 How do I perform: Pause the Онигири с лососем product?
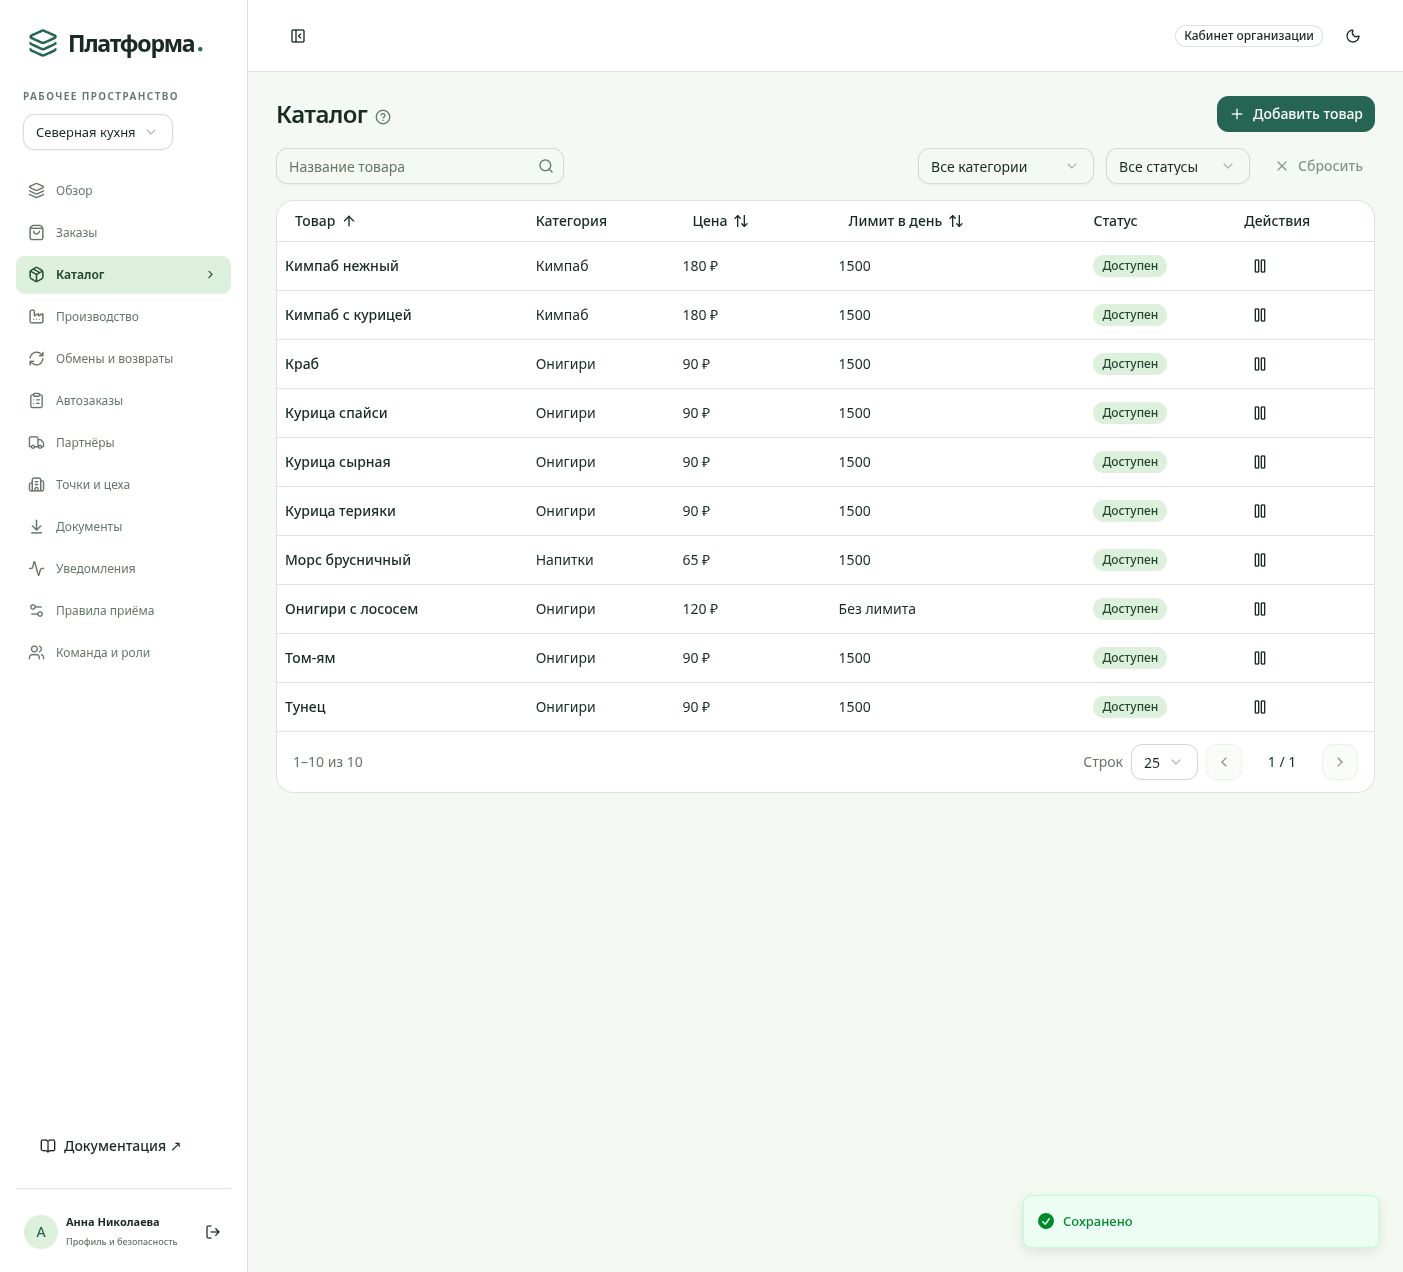point(1260,609)
